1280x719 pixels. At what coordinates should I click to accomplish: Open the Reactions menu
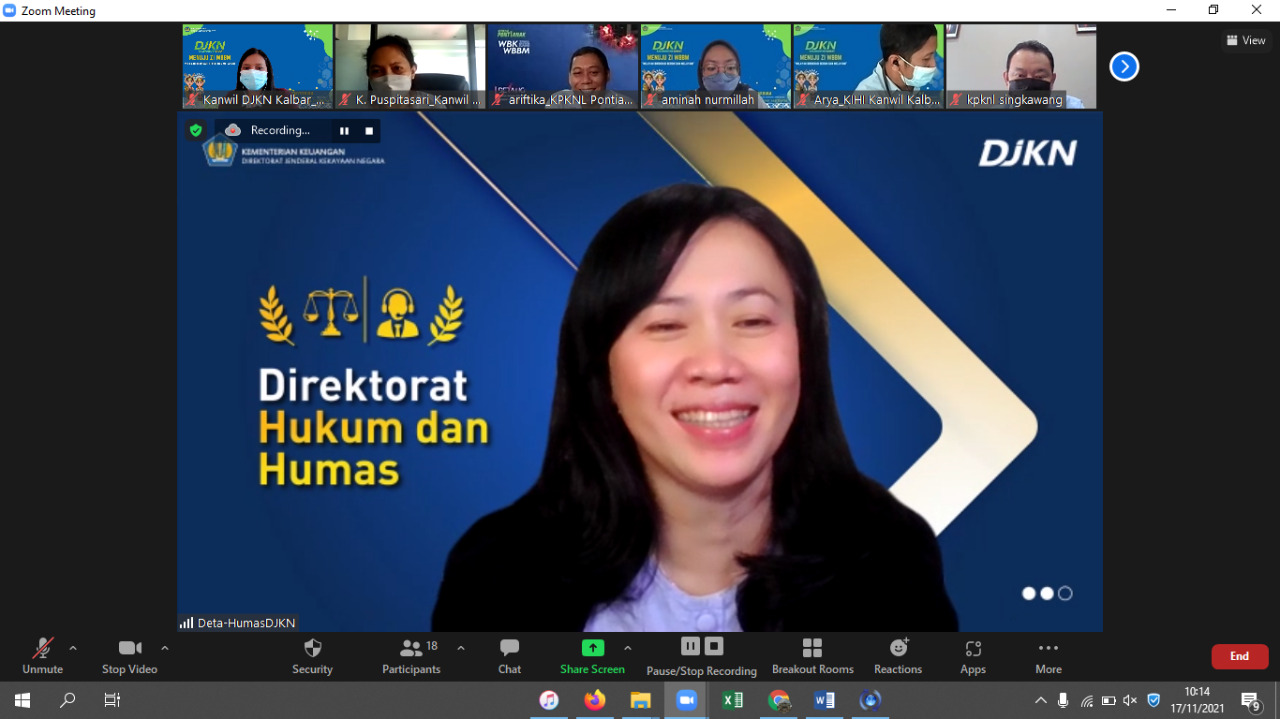point(898,656)
